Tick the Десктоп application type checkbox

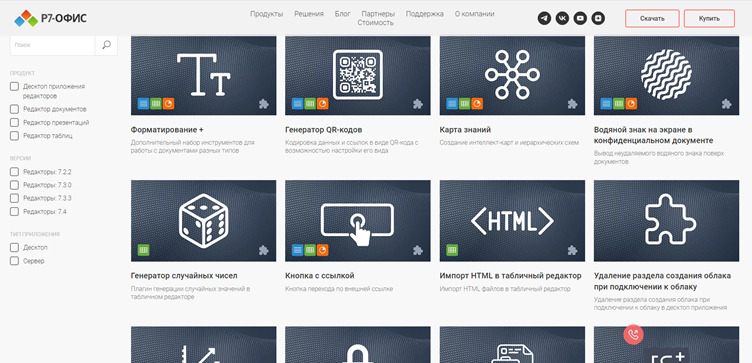[14, 247]
